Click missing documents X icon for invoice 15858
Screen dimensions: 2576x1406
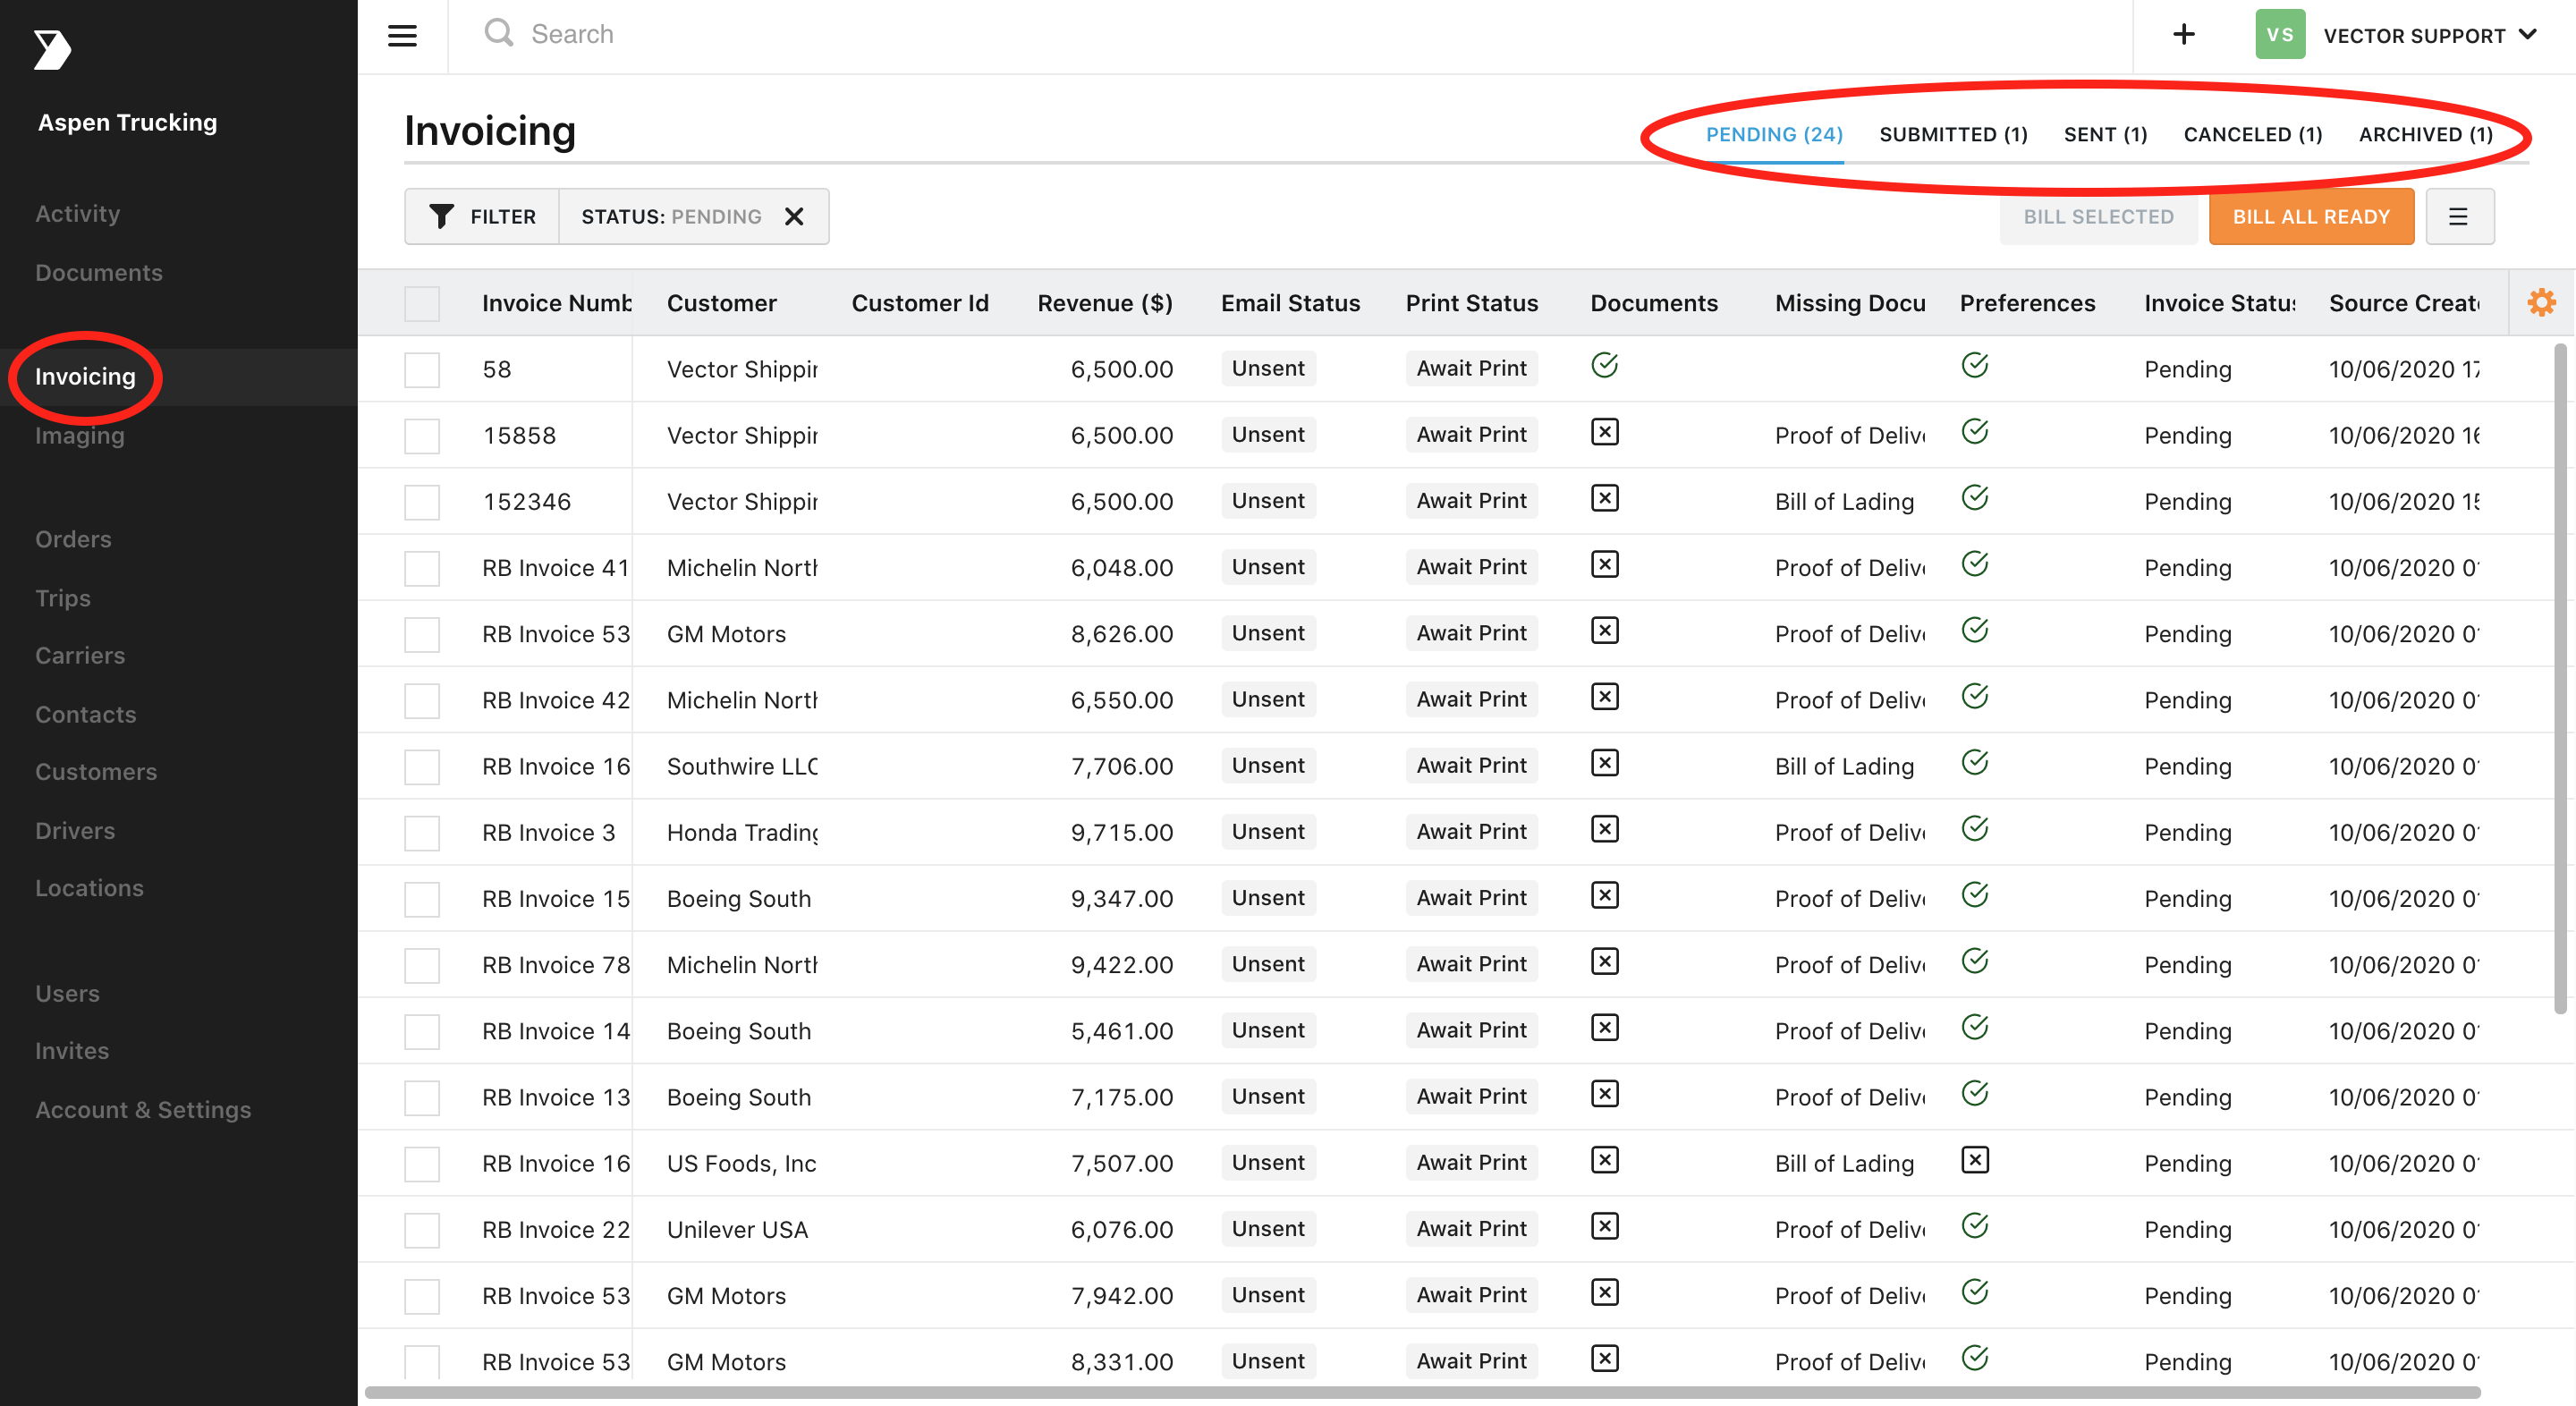1604,432
